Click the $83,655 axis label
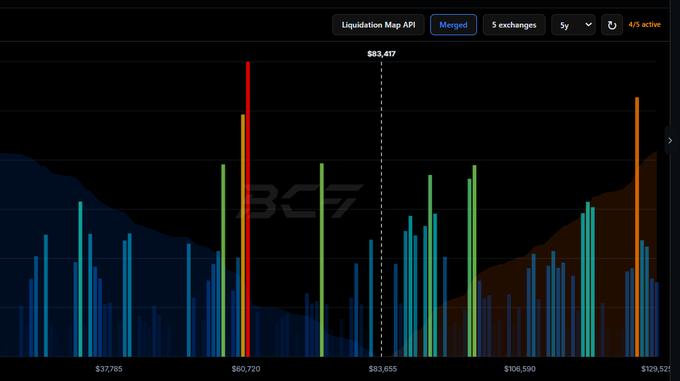The width and height of the screenshot is (680, 381). [382, 369]
